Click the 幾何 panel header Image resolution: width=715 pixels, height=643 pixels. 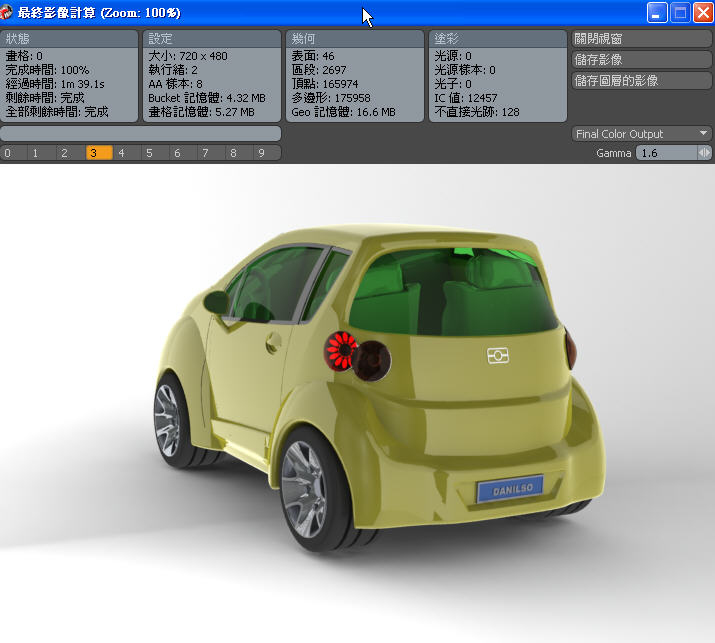click(x=355, y=39)
